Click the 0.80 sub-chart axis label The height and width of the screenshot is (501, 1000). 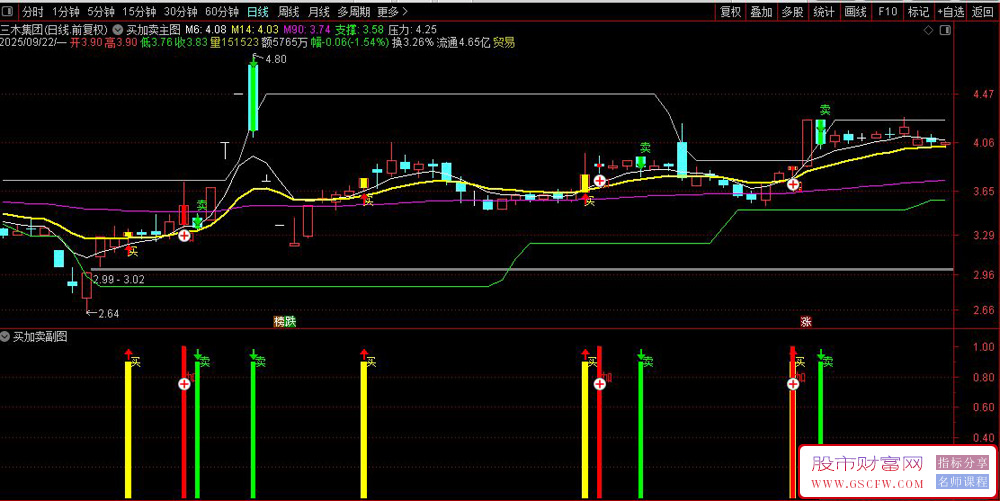pos(981,377)
